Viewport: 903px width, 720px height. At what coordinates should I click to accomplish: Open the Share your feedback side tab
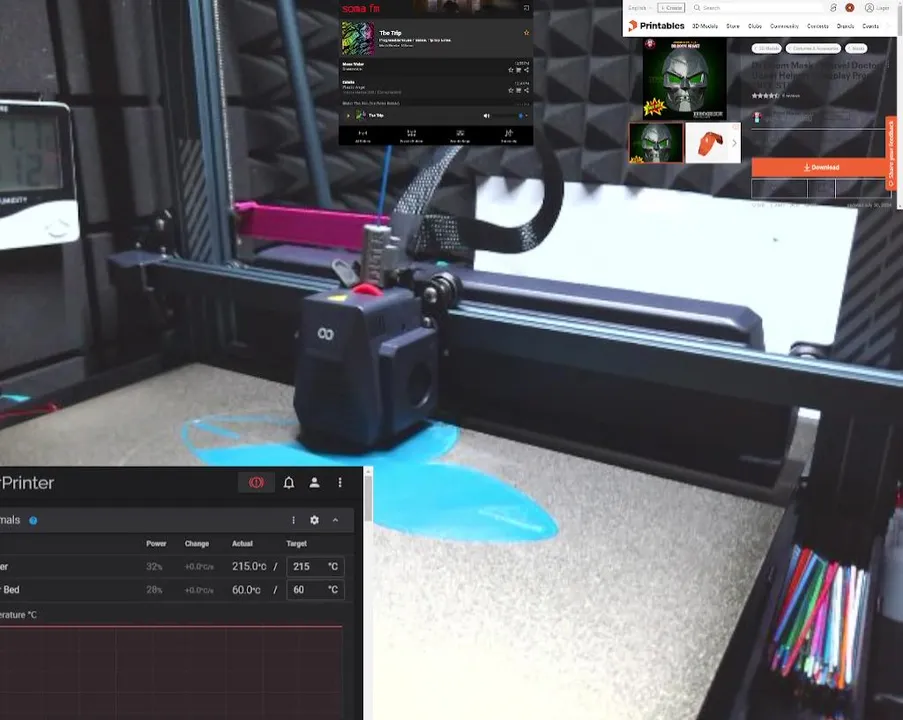(x=891, y=152)
